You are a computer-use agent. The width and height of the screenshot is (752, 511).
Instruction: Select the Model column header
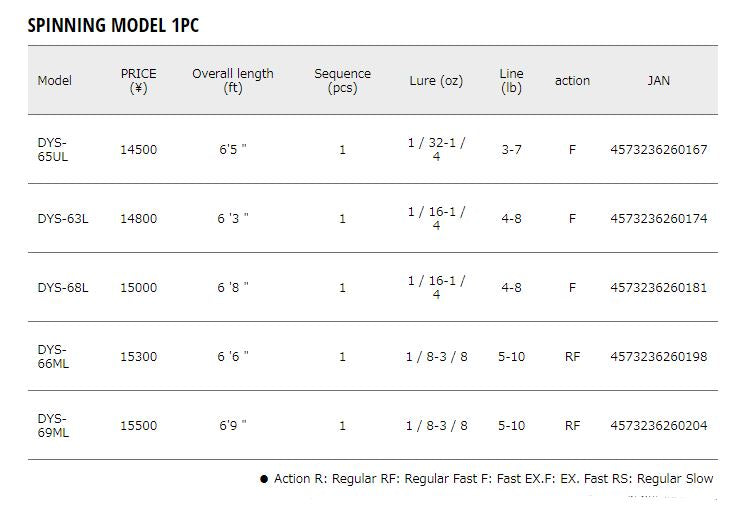[x=54, y=81]
